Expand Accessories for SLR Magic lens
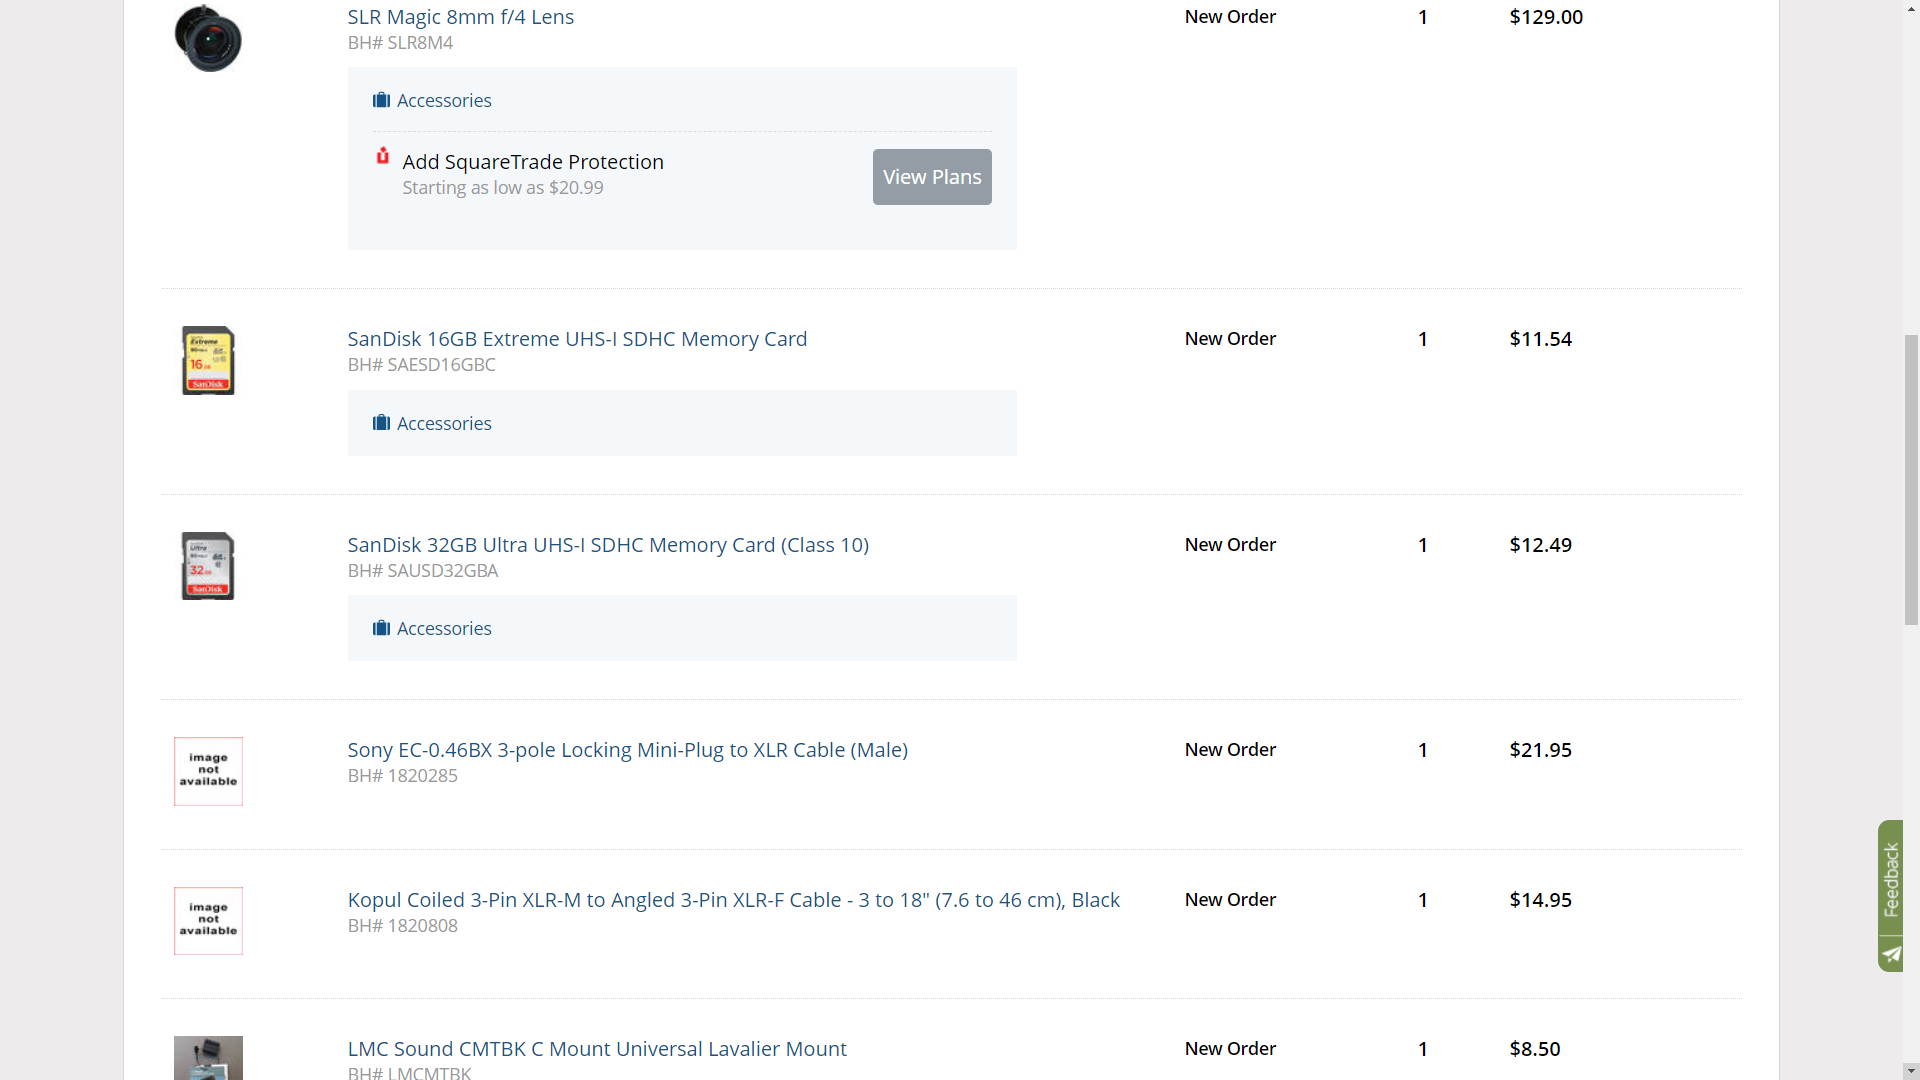The width and height of the screenshot is (1920, 1080). [444, 100]
